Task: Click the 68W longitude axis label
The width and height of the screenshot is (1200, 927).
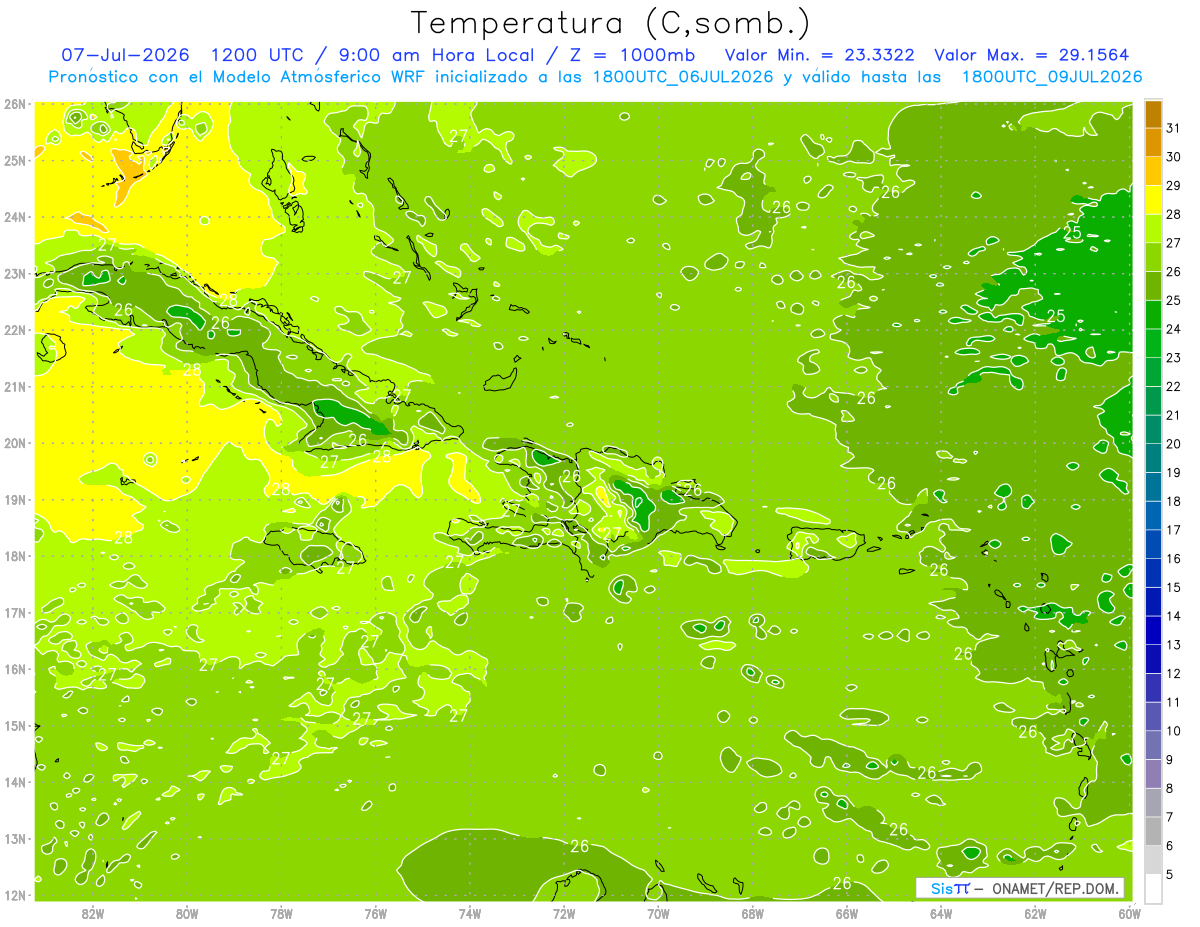Action: tap(752, 913)
